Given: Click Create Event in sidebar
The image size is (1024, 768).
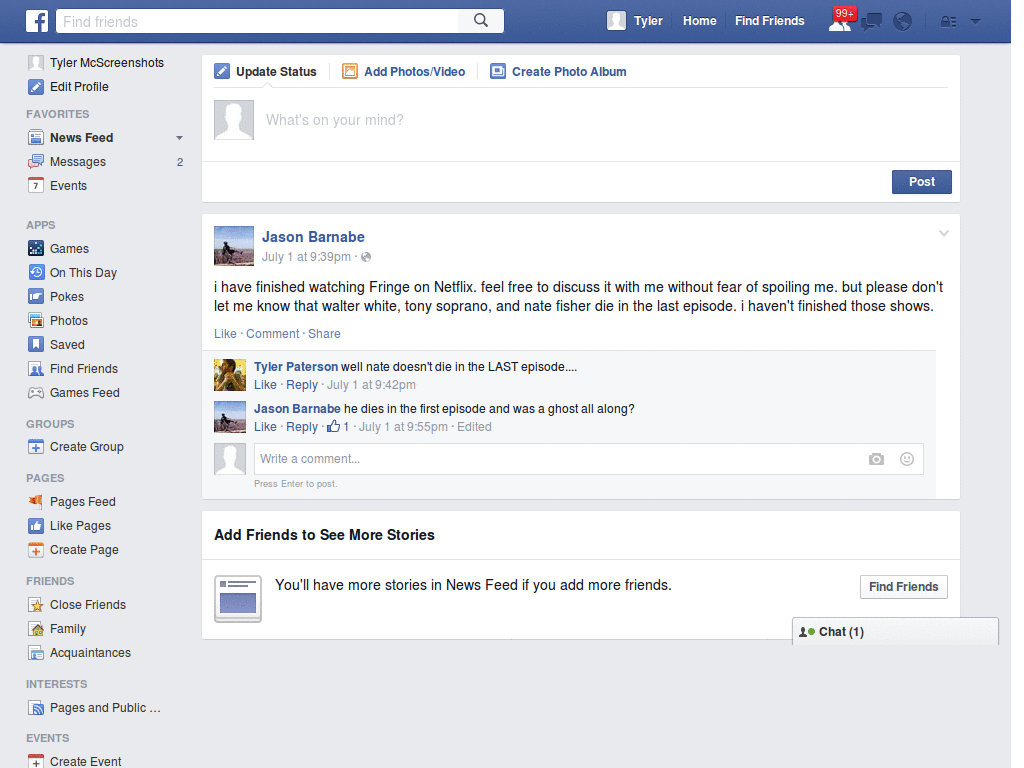Looking at the screenshot, I should click(74, 761).
